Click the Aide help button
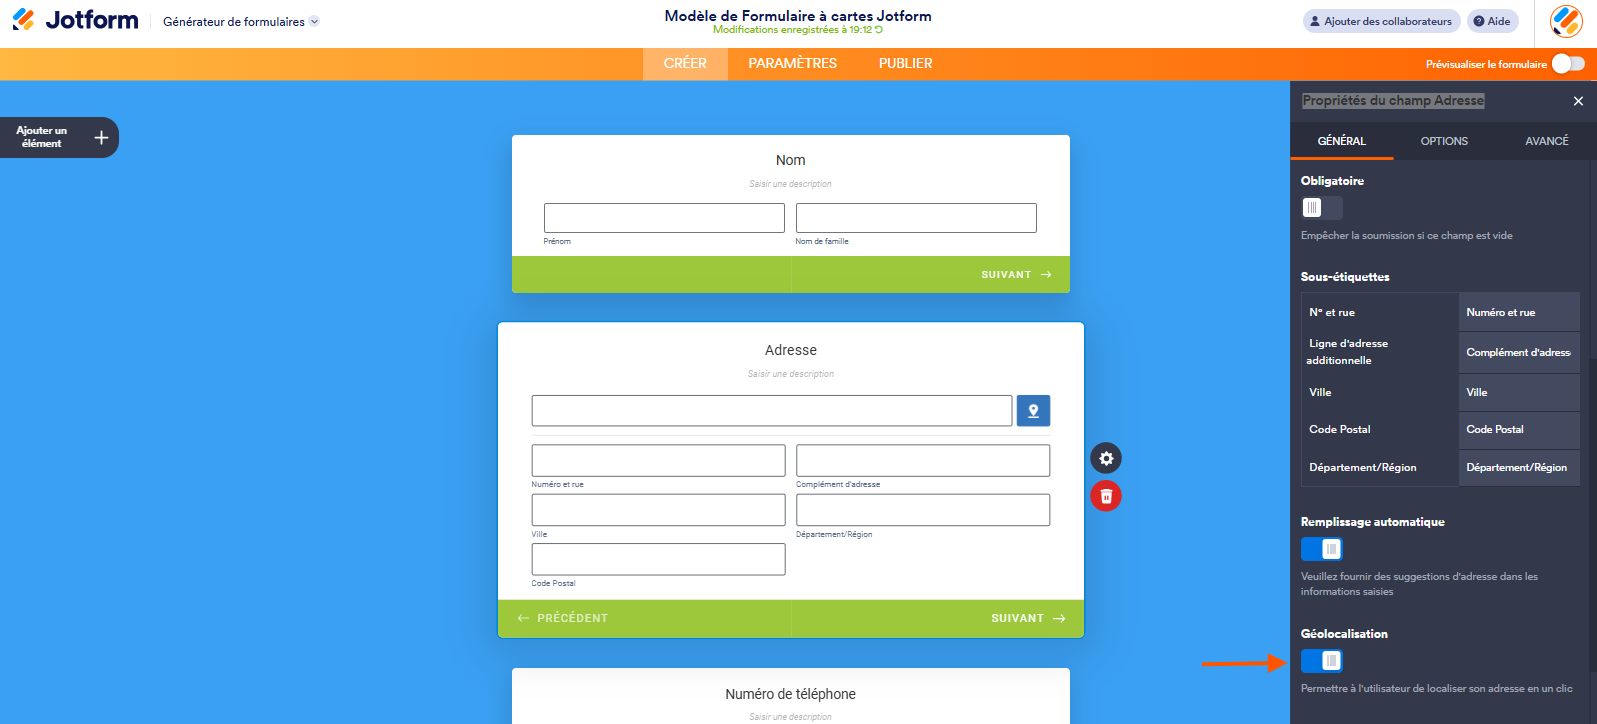Viewport: 1597px width, 724px height. point(1492,21)
